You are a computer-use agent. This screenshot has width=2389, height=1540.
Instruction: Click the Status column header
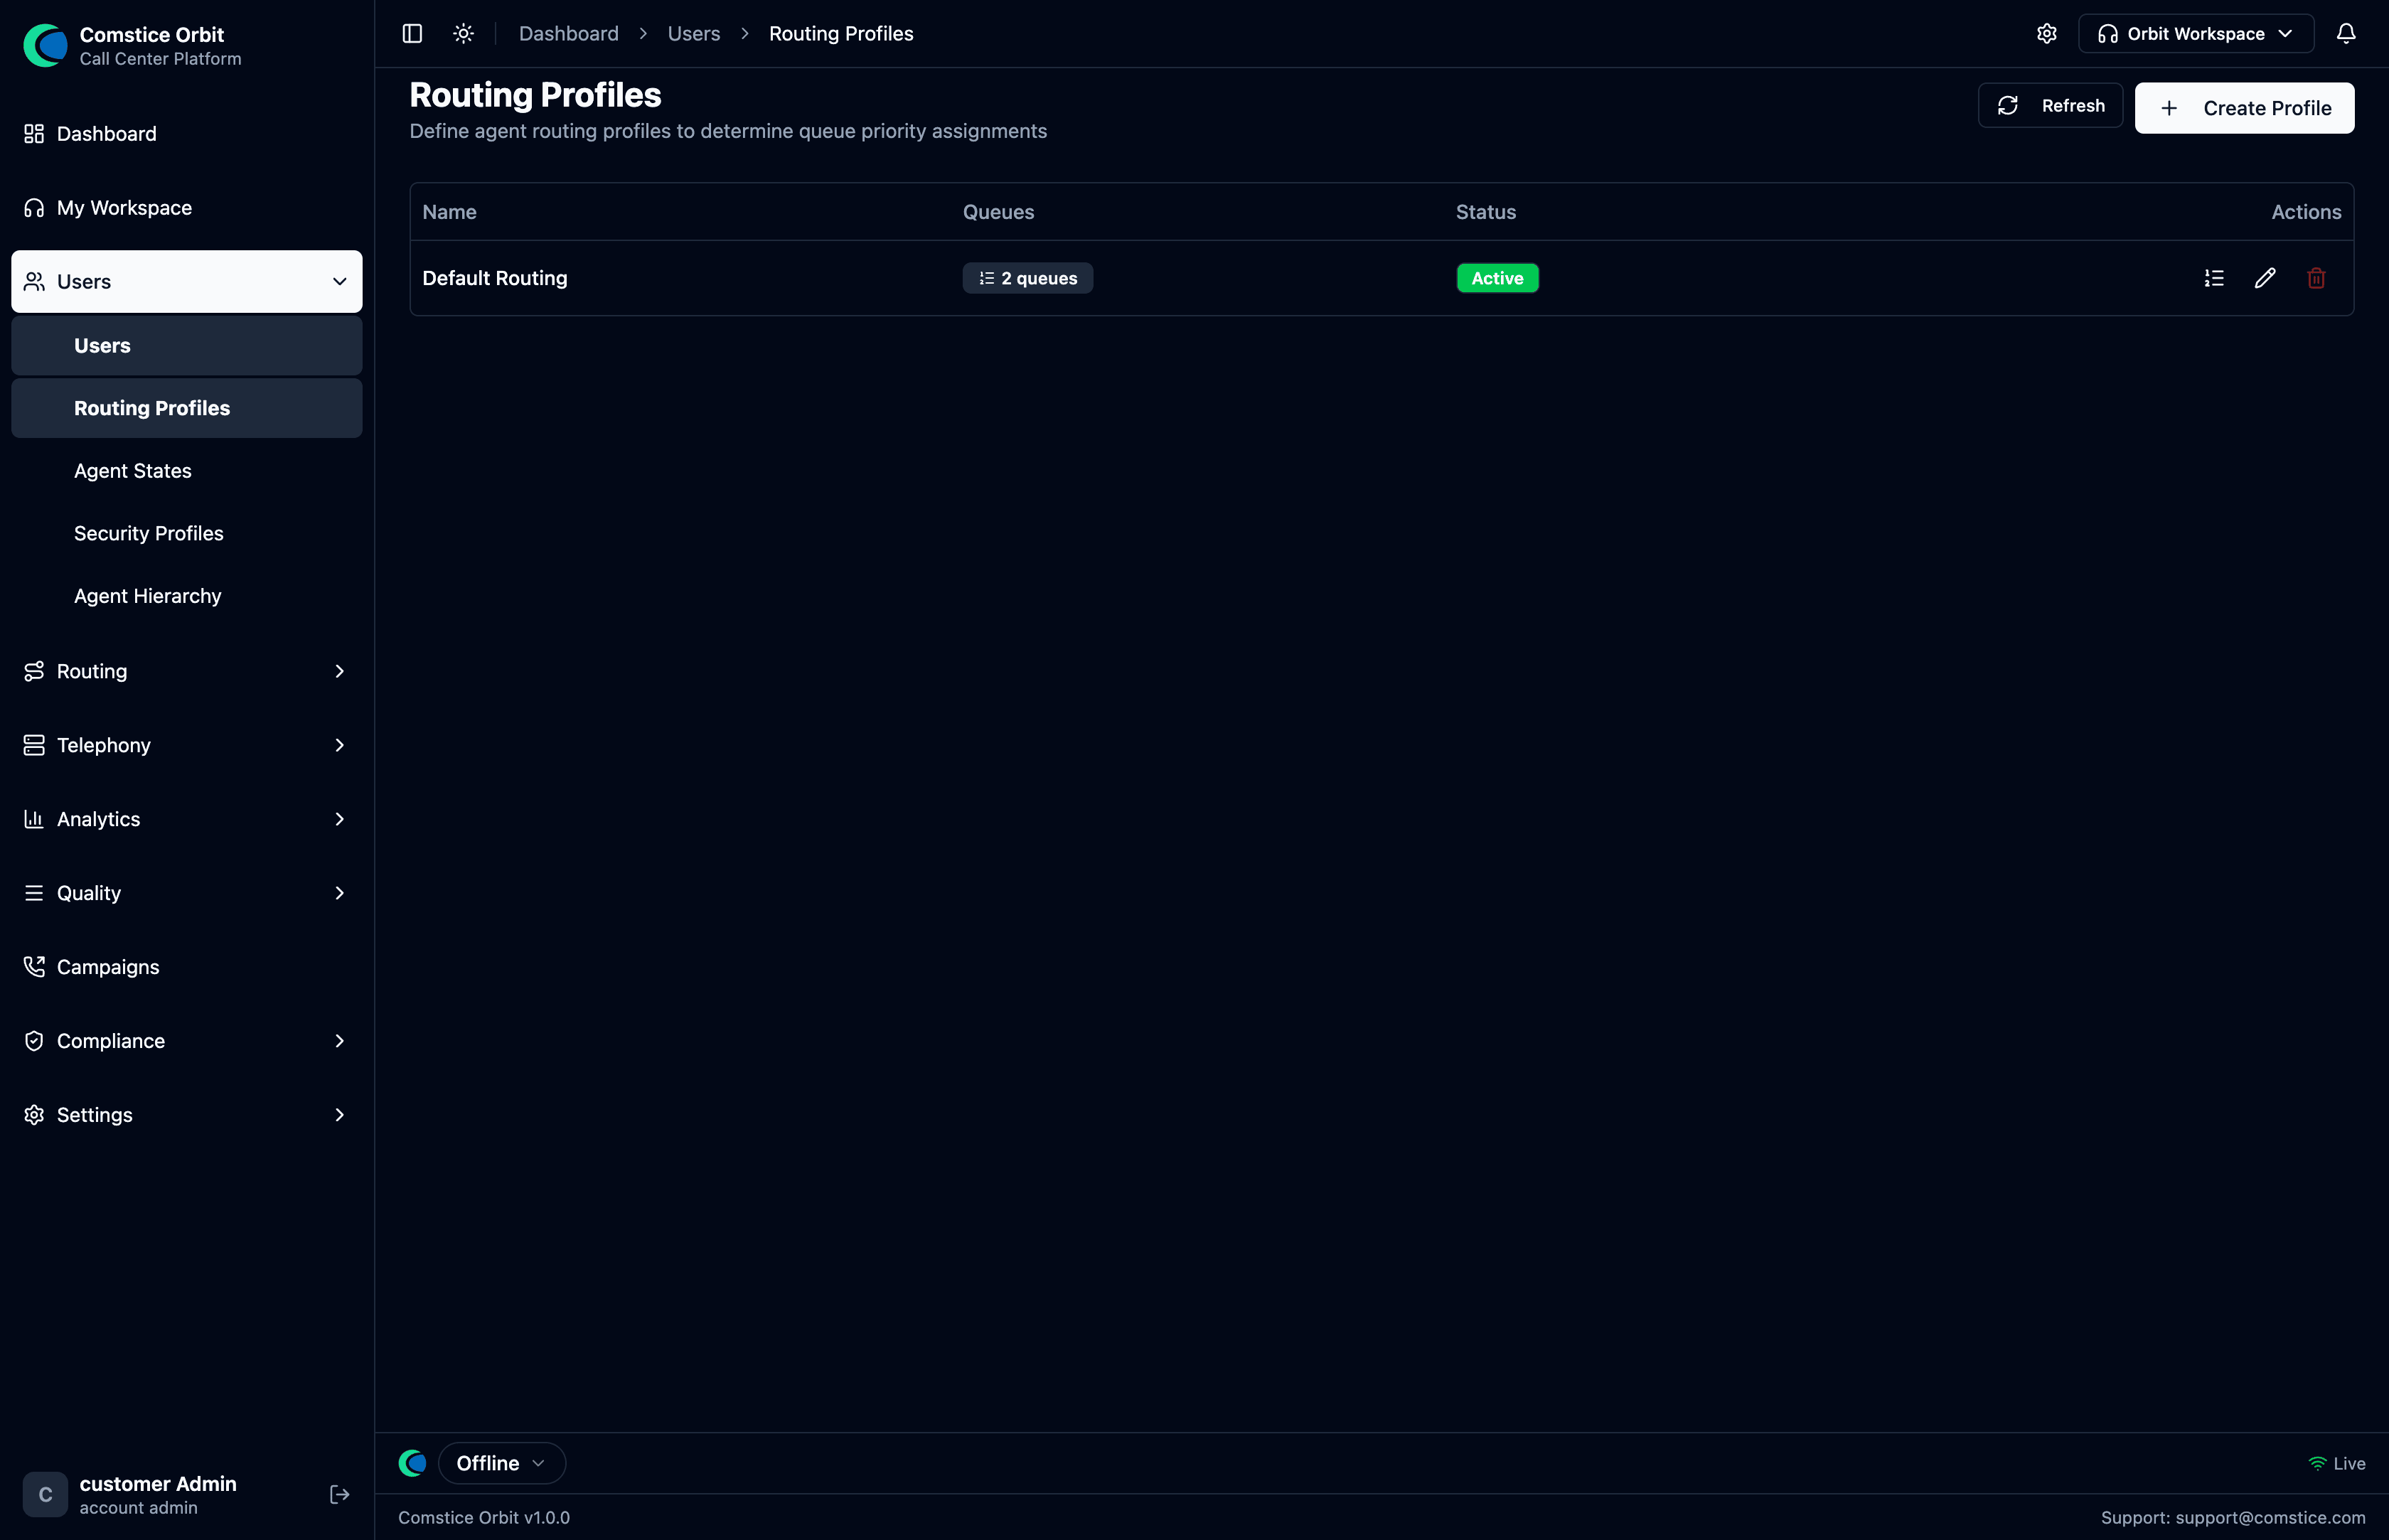1486,212
